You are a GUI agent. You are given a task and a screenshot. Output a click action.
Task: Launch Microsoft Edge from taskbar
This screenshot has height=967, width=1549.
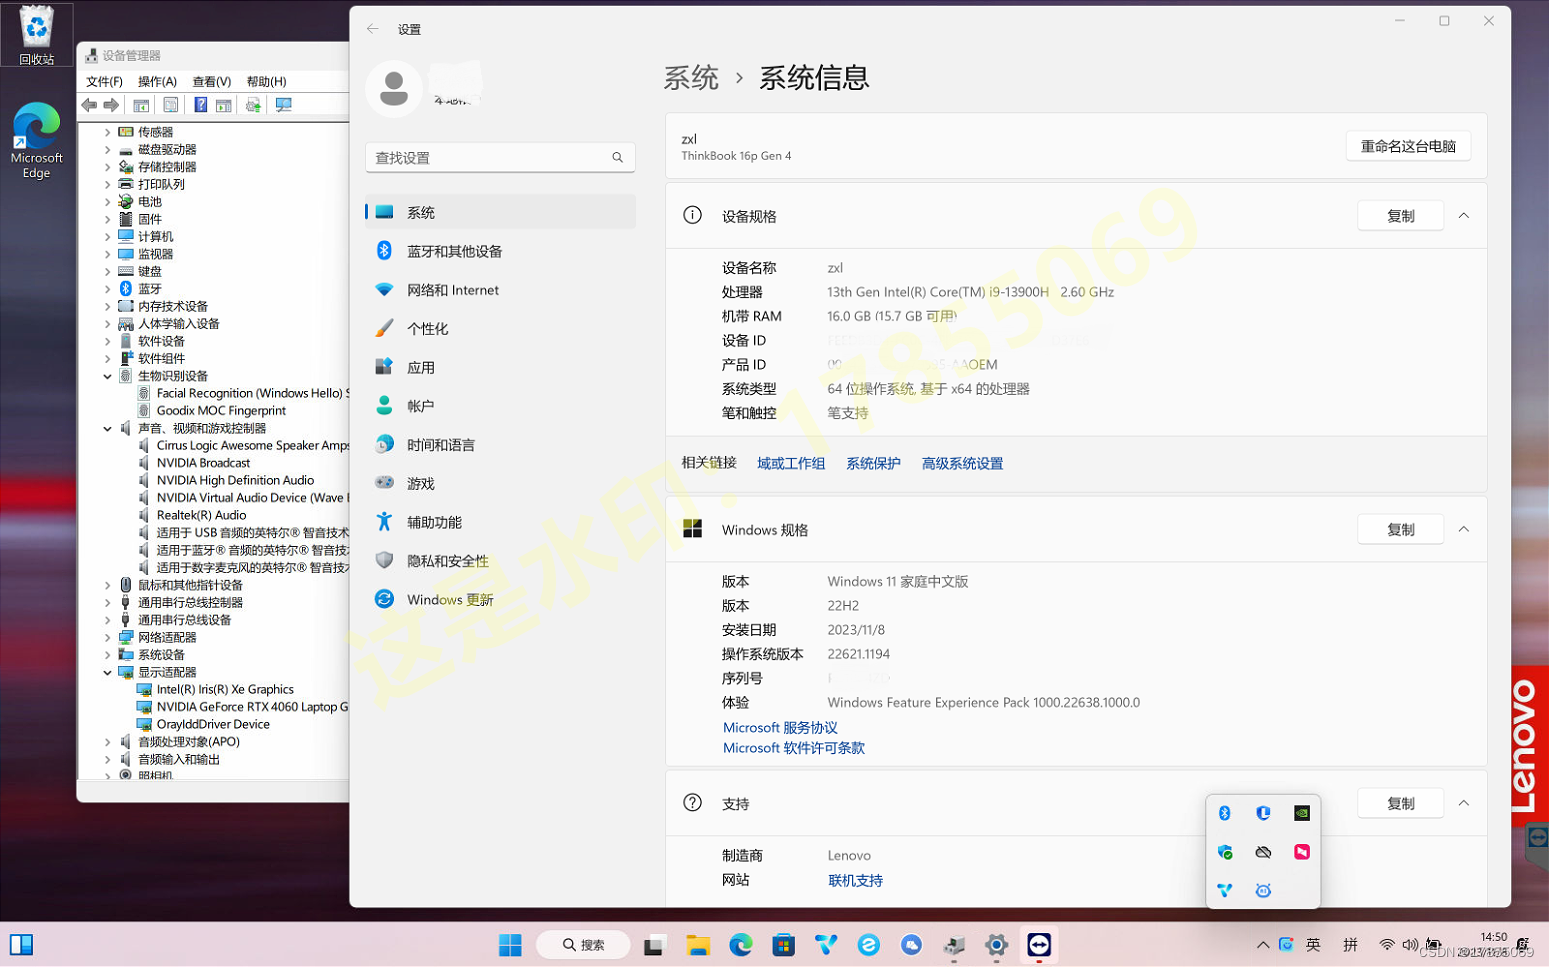point(740,945)
